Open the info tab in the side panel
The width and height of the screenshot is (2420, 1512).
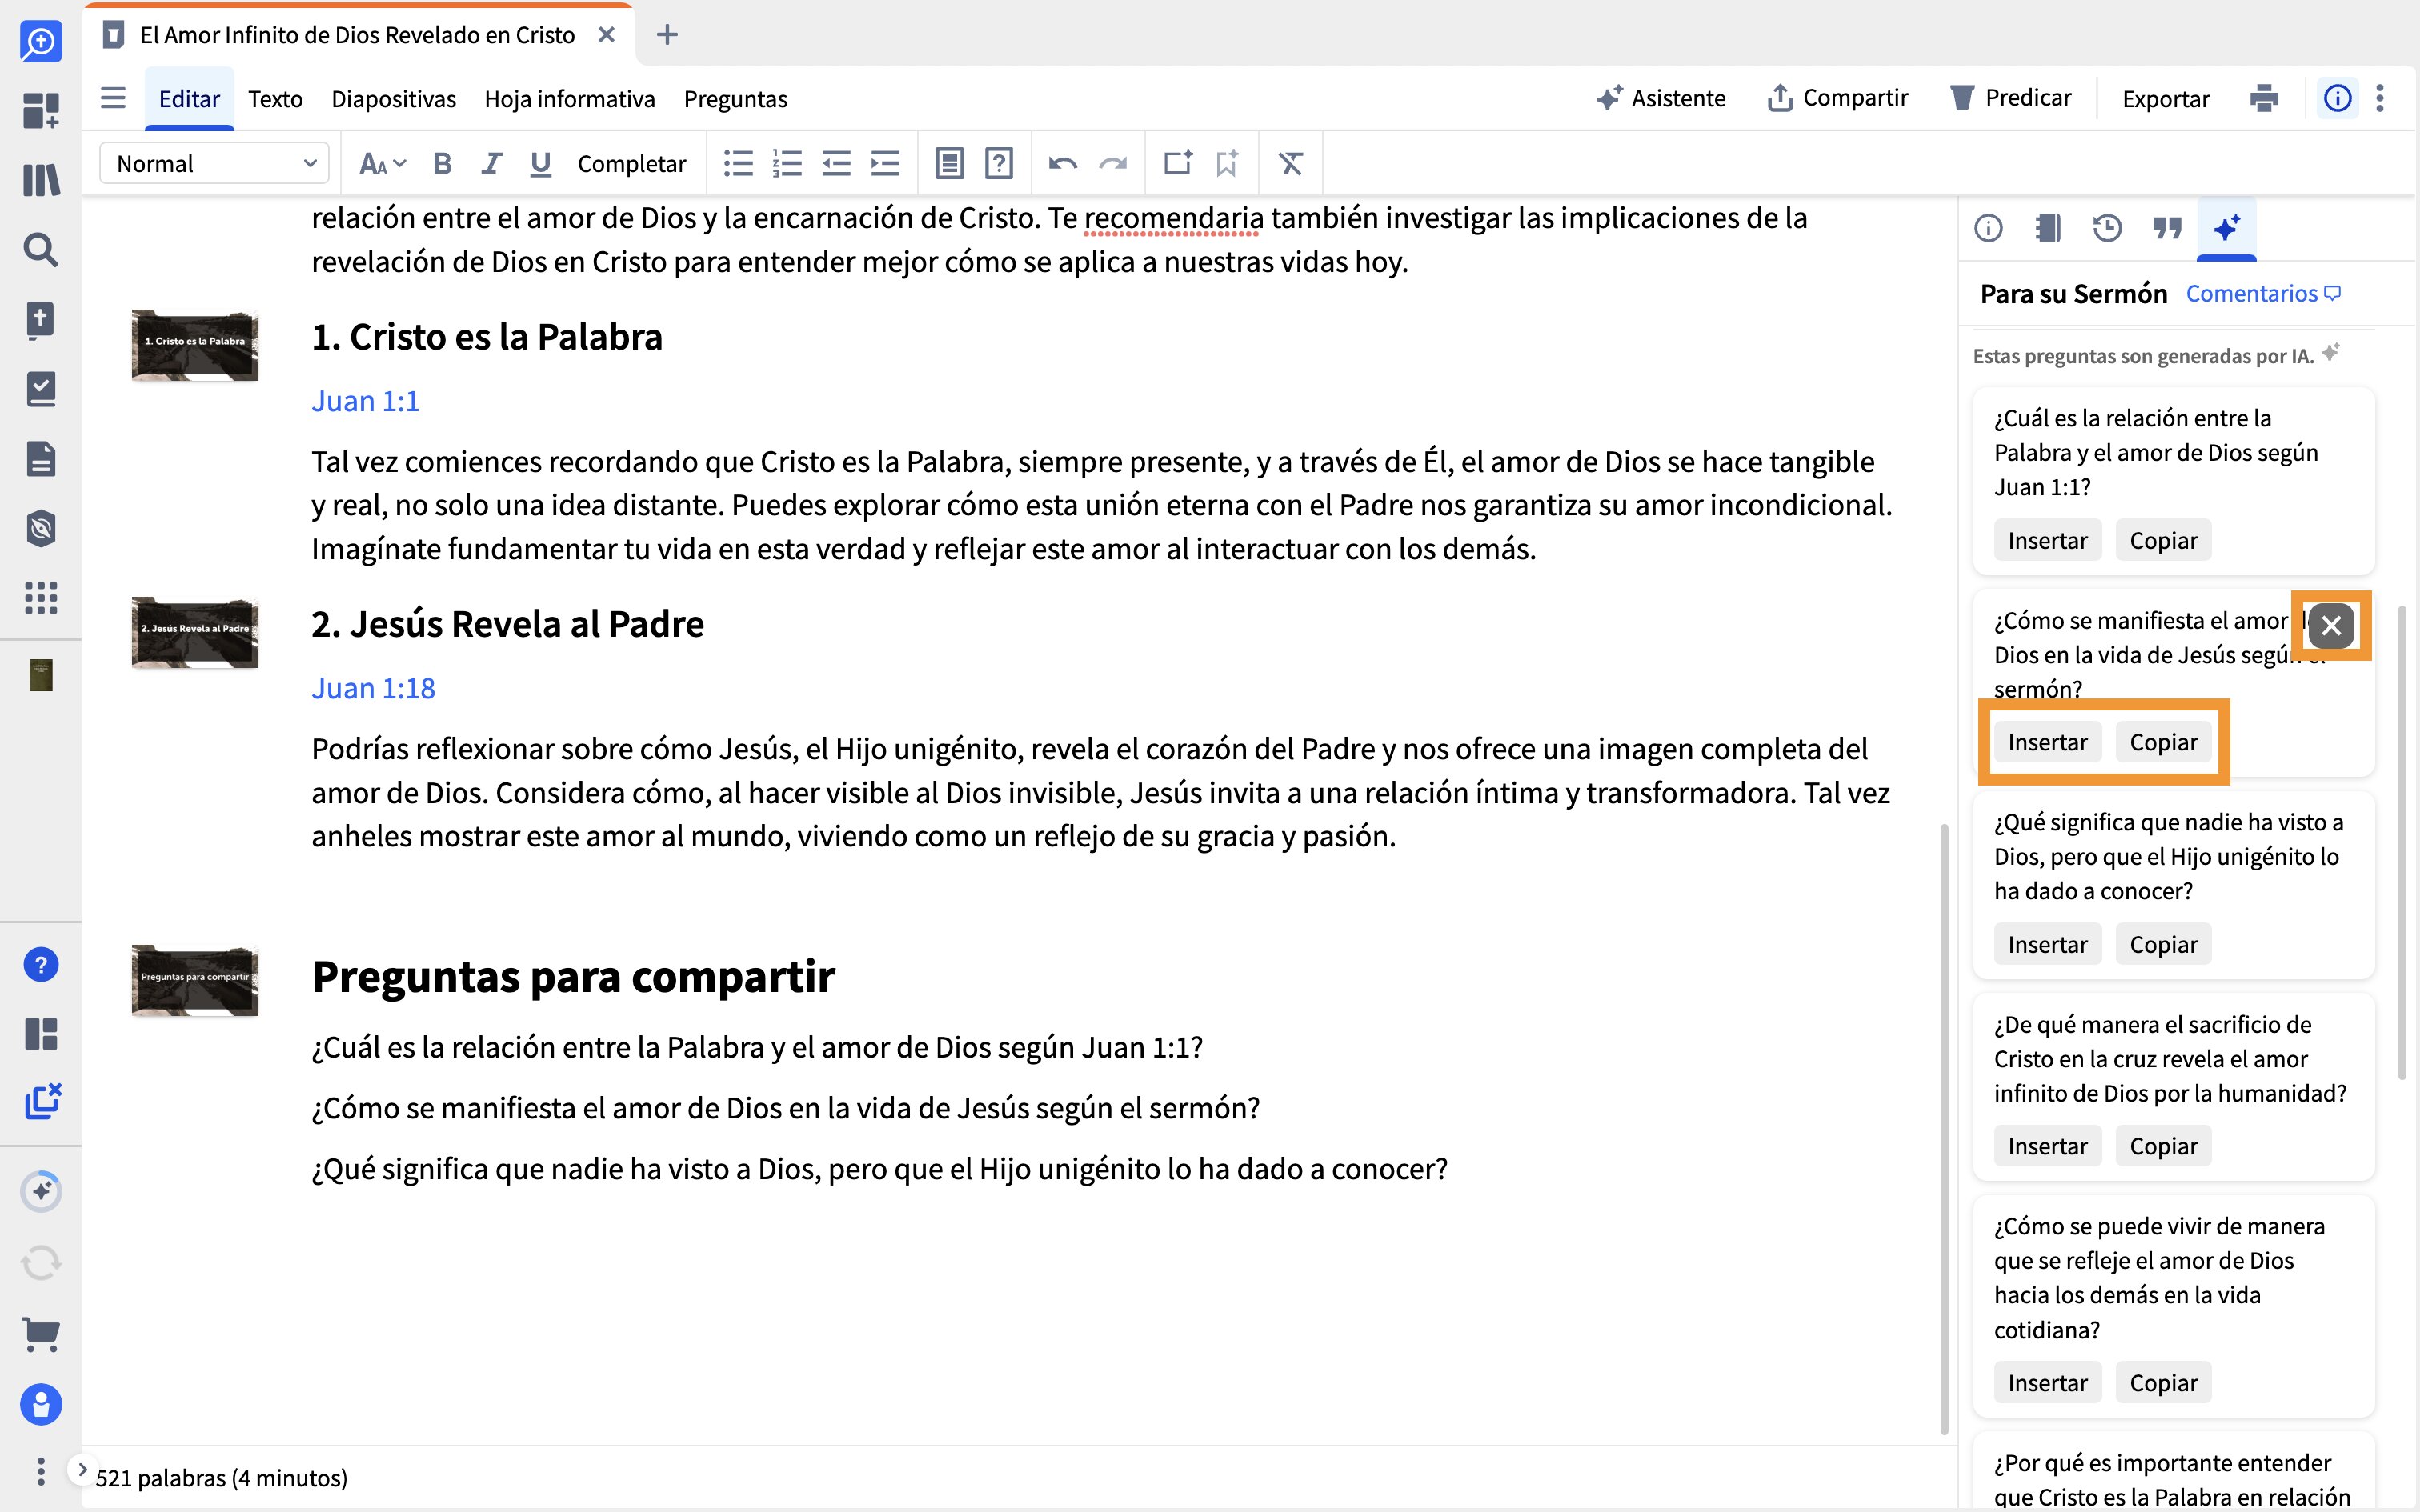pyautogui.click(x=1988, y=228)
